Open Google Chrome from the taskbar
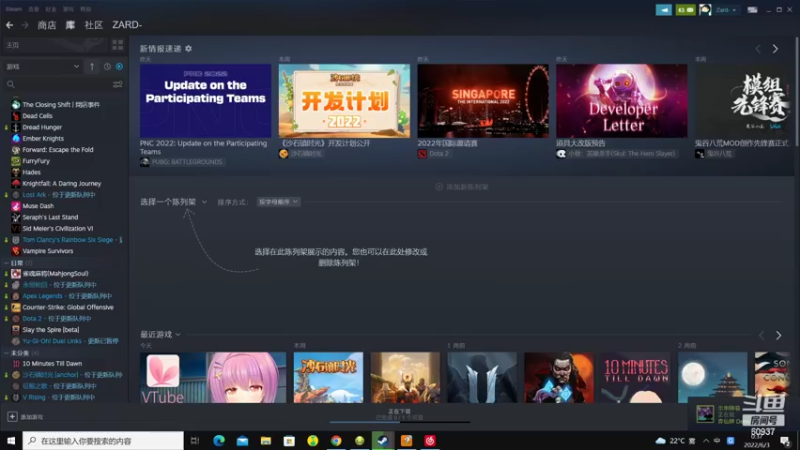The image size is (800, 450). coord(336,440)
